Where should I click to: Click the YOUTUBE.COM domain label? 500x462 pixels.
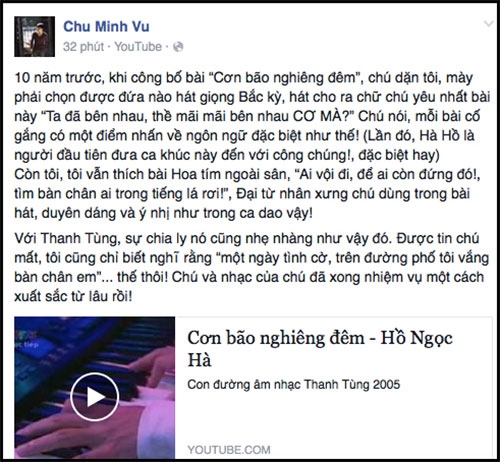(229, 450)
